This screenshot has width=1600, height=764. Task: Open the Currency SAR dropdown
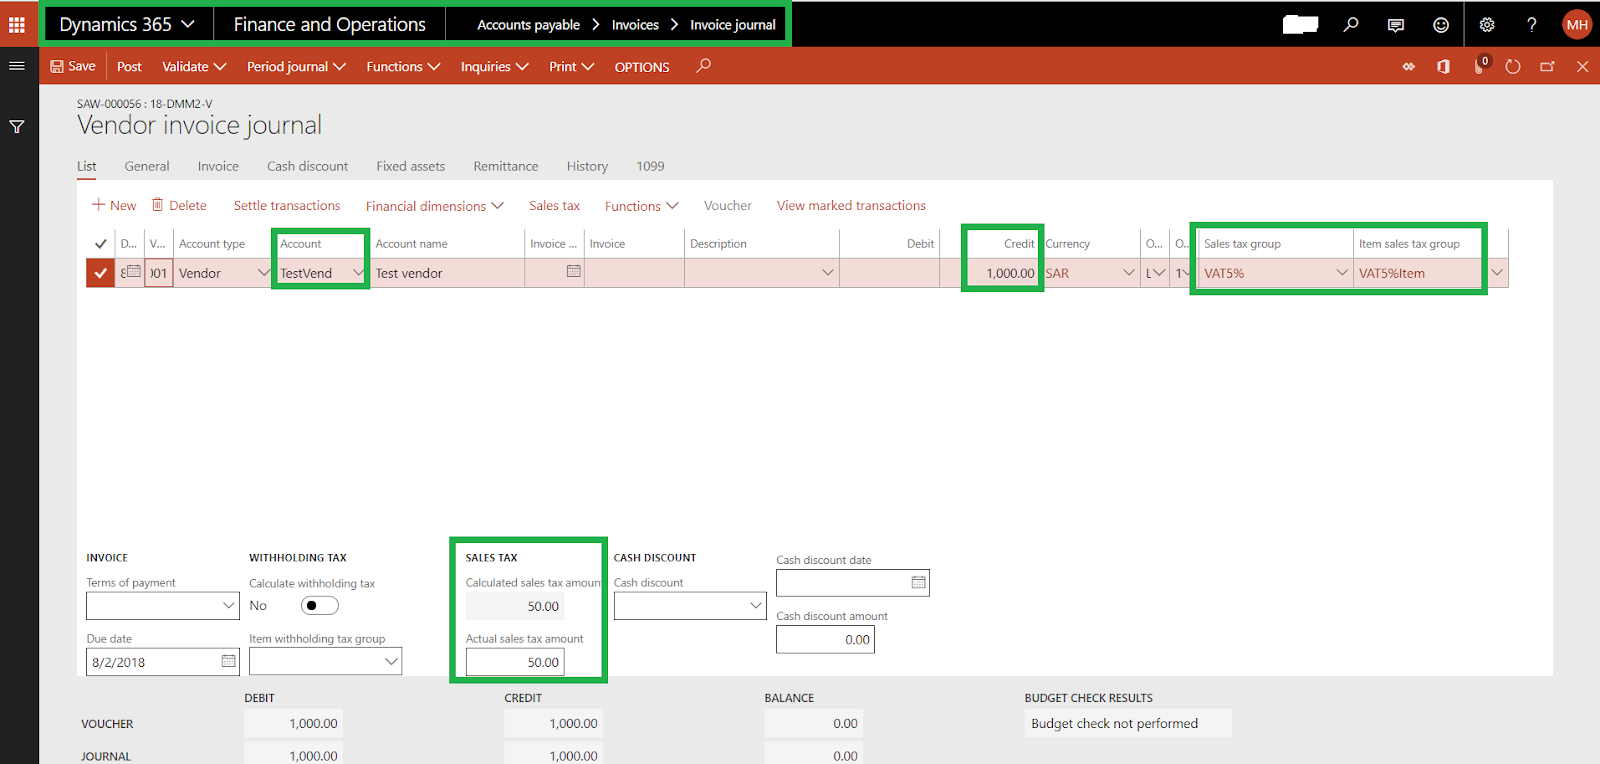click(1129, 273)
